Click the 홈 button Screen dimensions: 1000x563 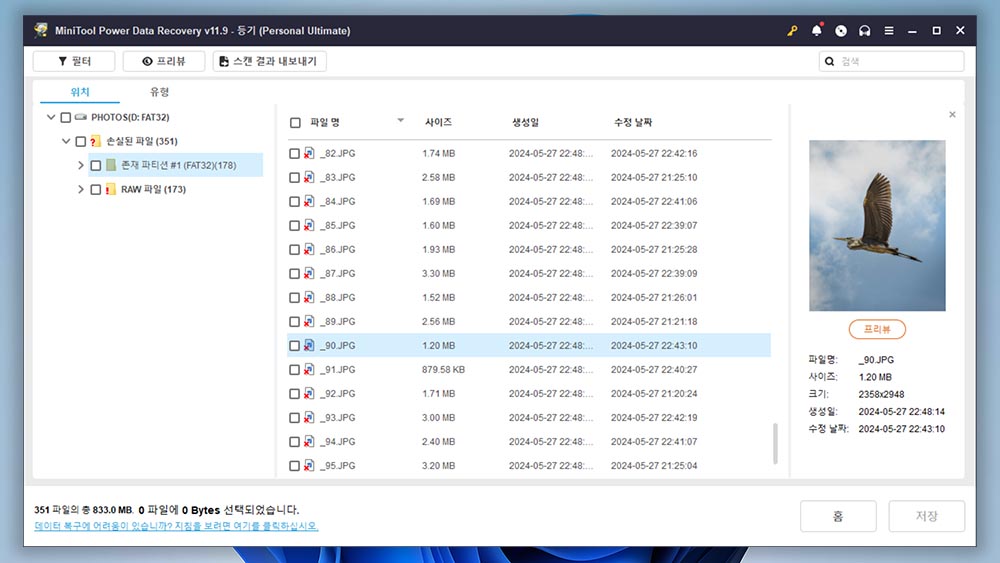838,516
